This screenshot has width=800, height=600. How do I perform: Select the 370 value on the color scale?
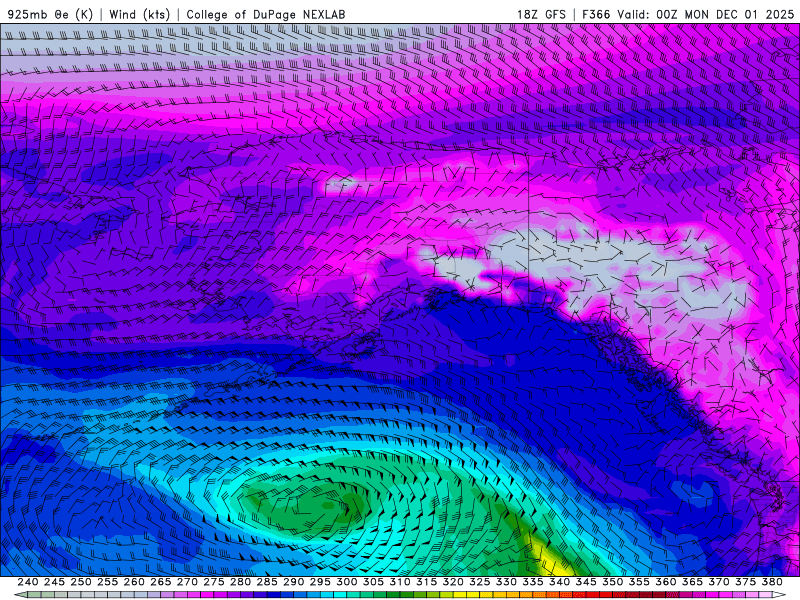point(719,582)
